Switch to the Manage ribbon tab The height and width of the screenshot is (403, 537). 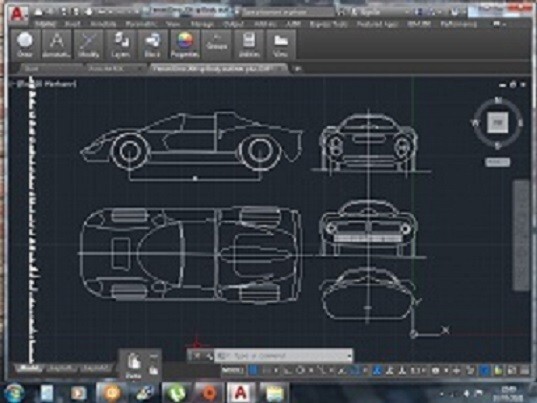(x=202, y=24)
